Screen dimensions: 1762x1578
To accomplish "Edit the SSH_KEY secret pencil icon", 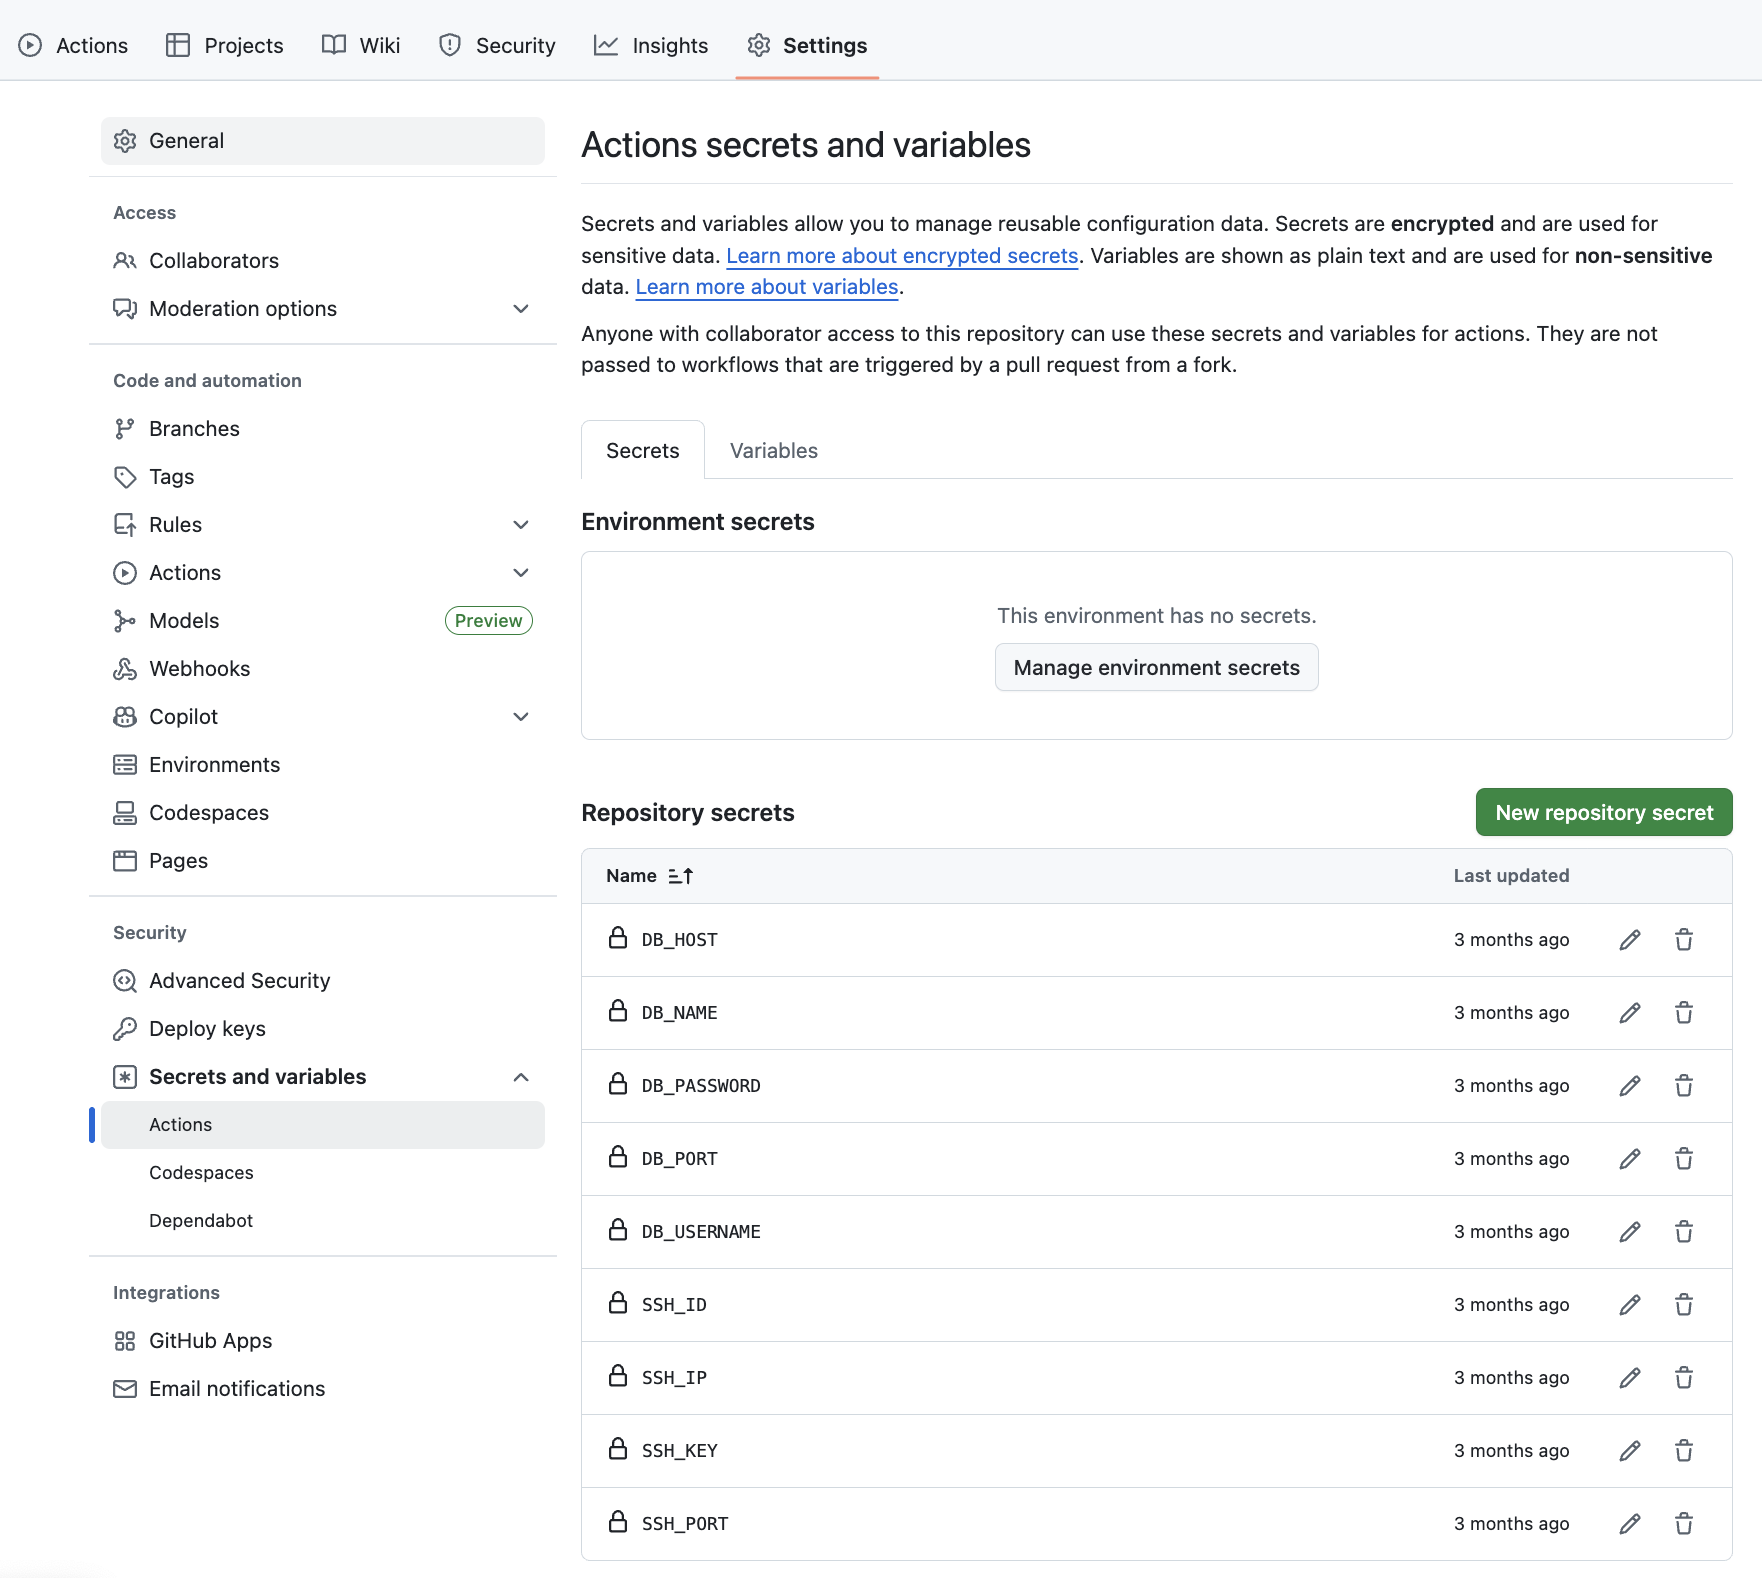I will pyautogui.click(x=1630, y=1451).
